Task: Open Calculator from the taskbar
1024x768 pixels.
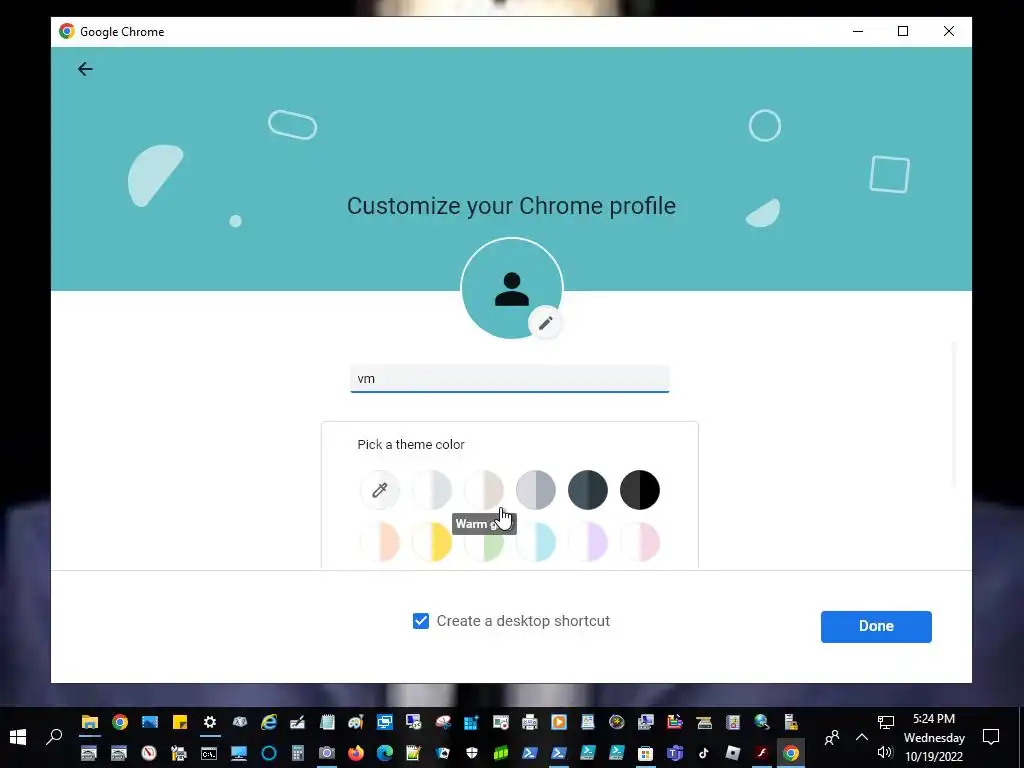Action: pyautogui.click(x=298, y=754)
